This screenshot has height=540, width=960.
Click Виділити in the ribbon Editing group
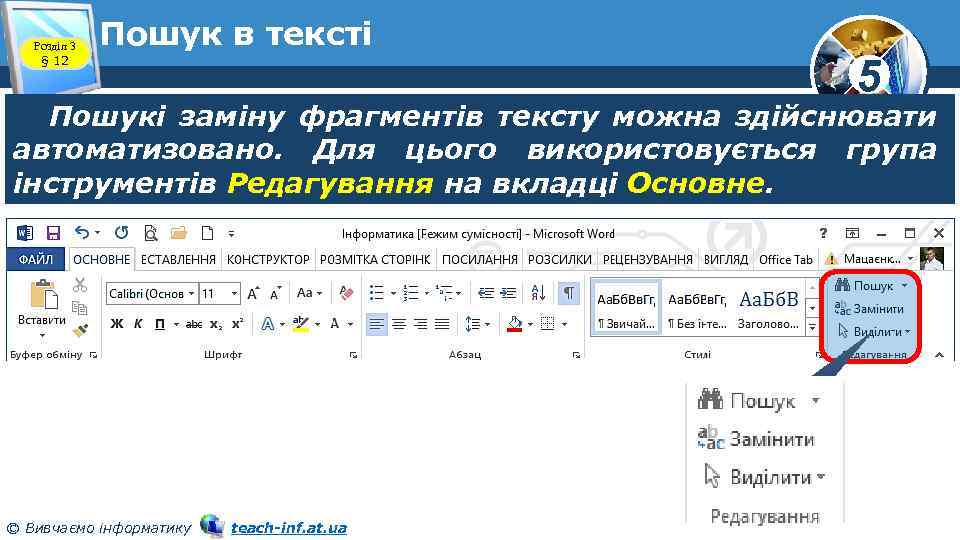pos(874,331)
